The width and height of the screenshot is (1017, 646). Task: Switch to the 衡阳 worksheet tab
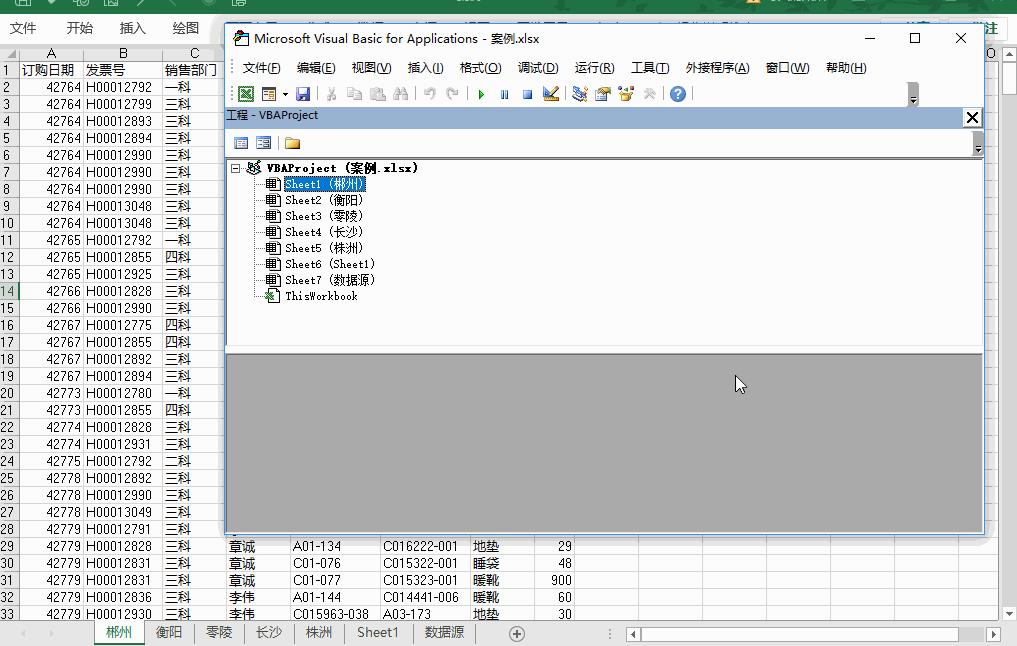tap(169, 632)
